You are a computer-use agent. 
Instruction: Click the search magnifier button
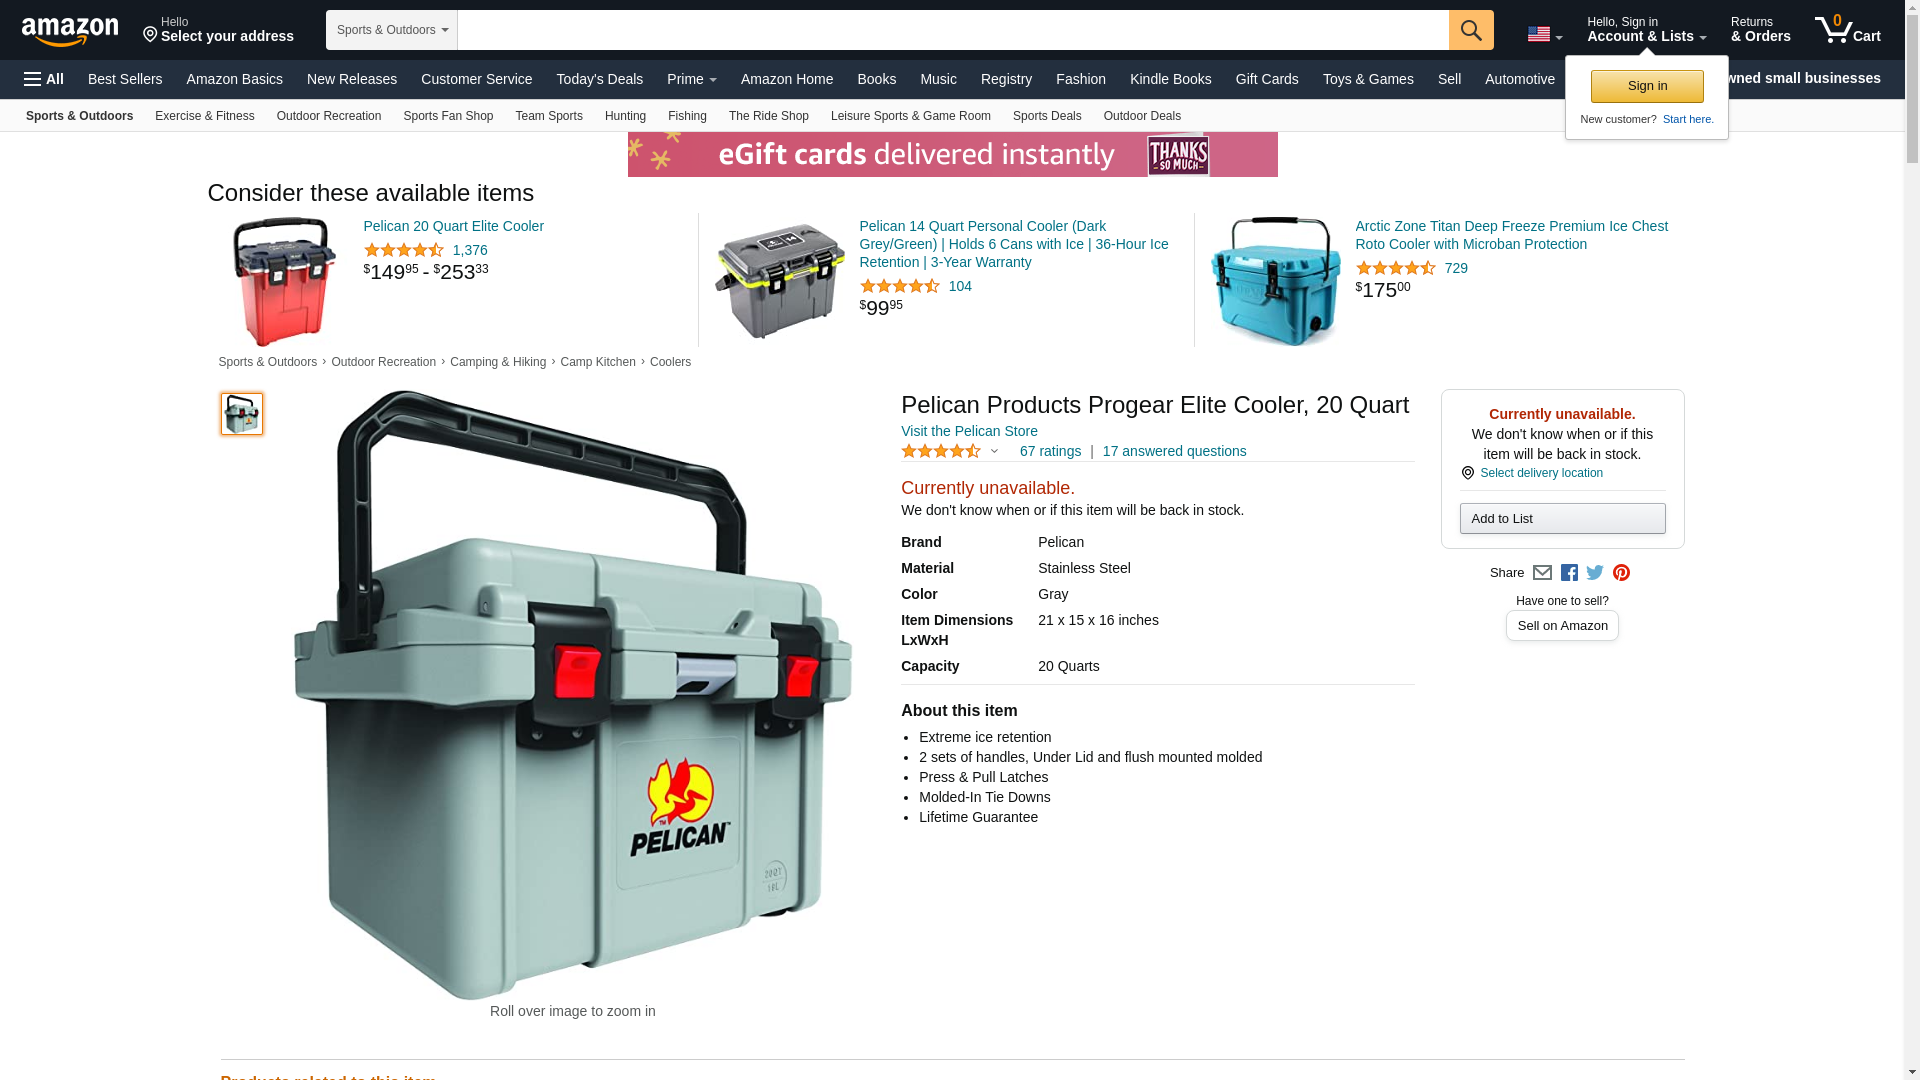tap(1471, 30)
